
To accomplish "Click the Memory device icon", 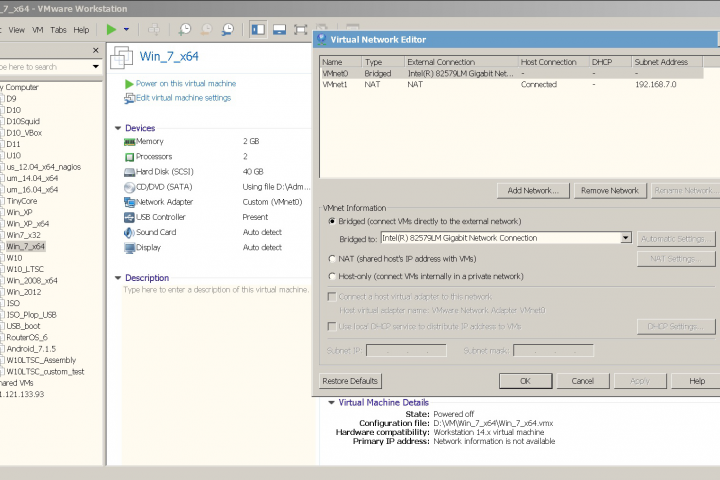I will click(x=129, y=142).
